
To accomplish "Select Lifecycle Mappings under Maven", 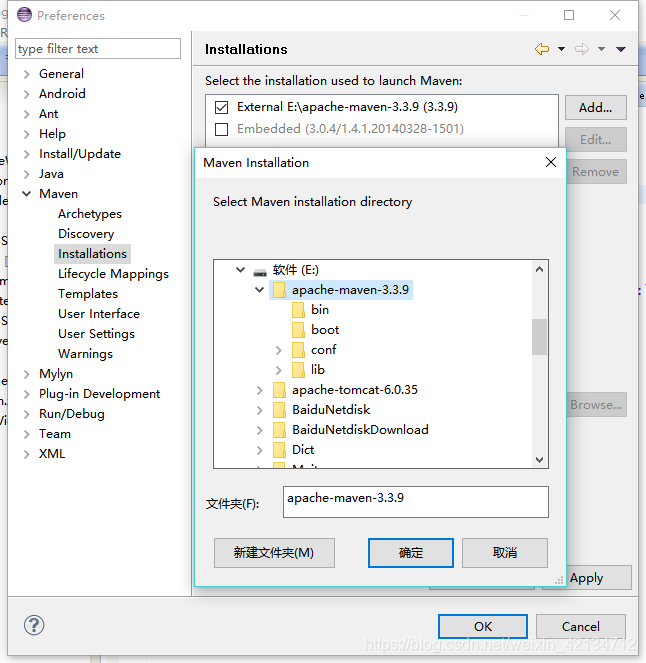I will [x=113, y=274].
